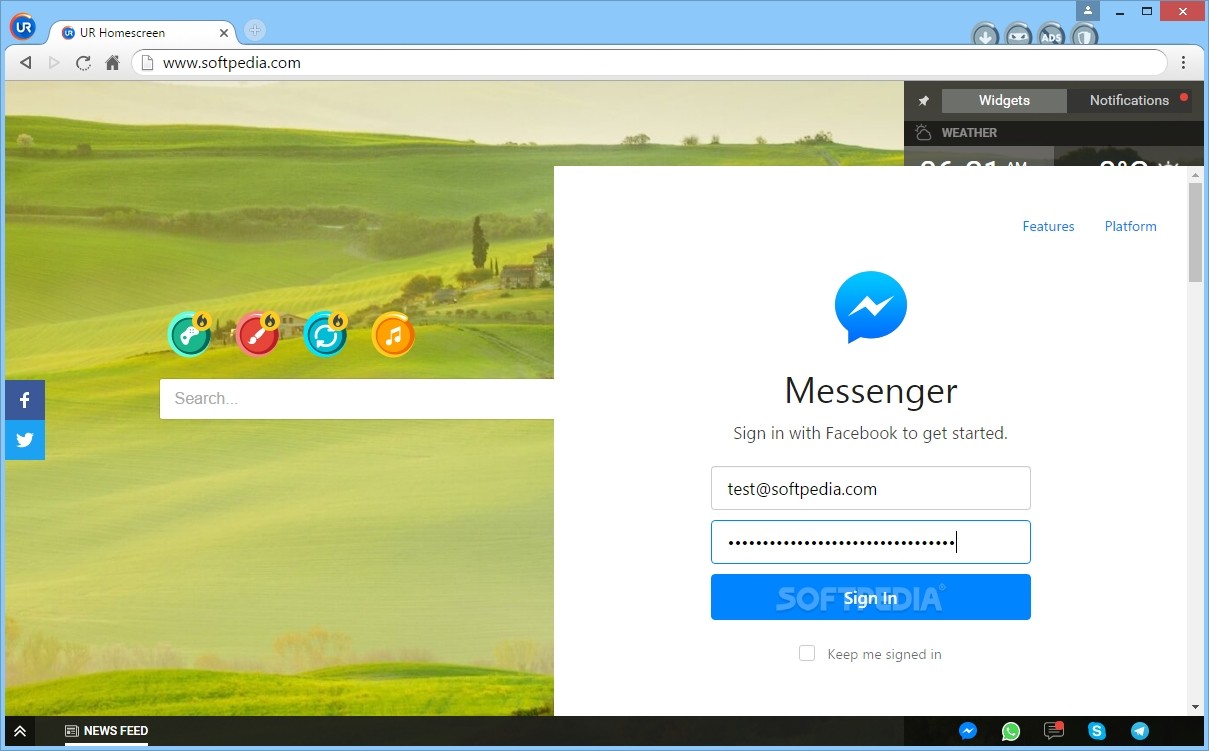Viewport: 1209px width, 751px height.
Task: Switch to the Widgets tab
Action: click(x=1004, y=100)
